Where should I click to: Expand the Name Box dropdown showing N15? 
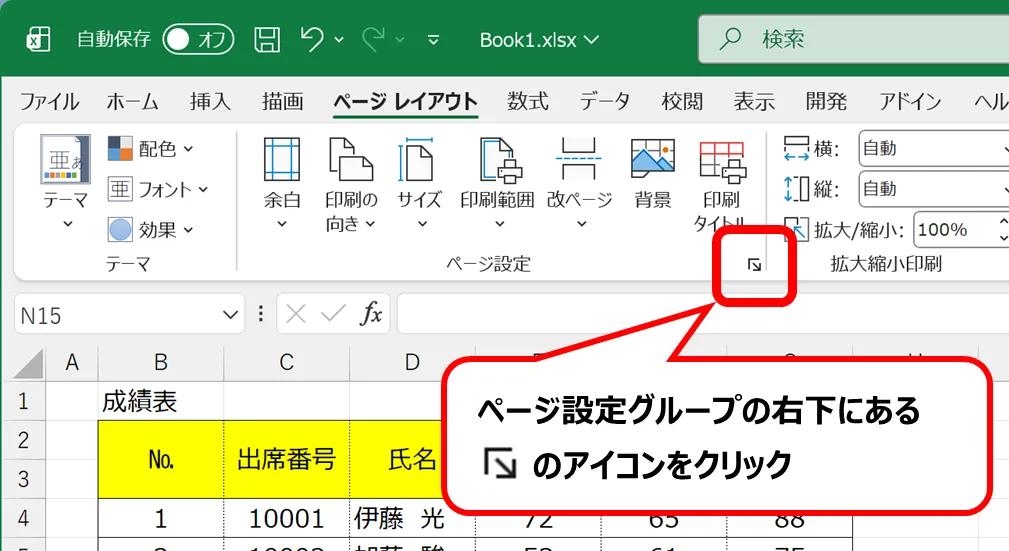(x=231, y=315)
